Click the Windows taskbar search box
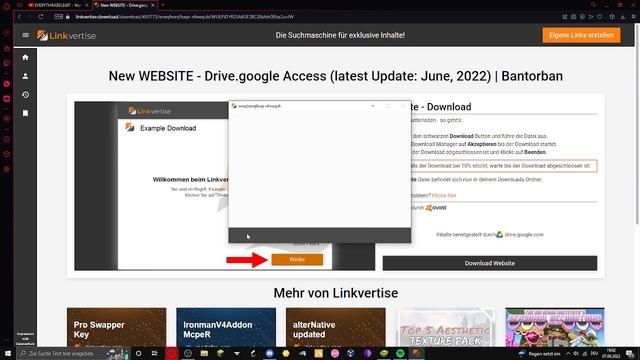Viewport: 640px width, 360px height. [73, 353]
